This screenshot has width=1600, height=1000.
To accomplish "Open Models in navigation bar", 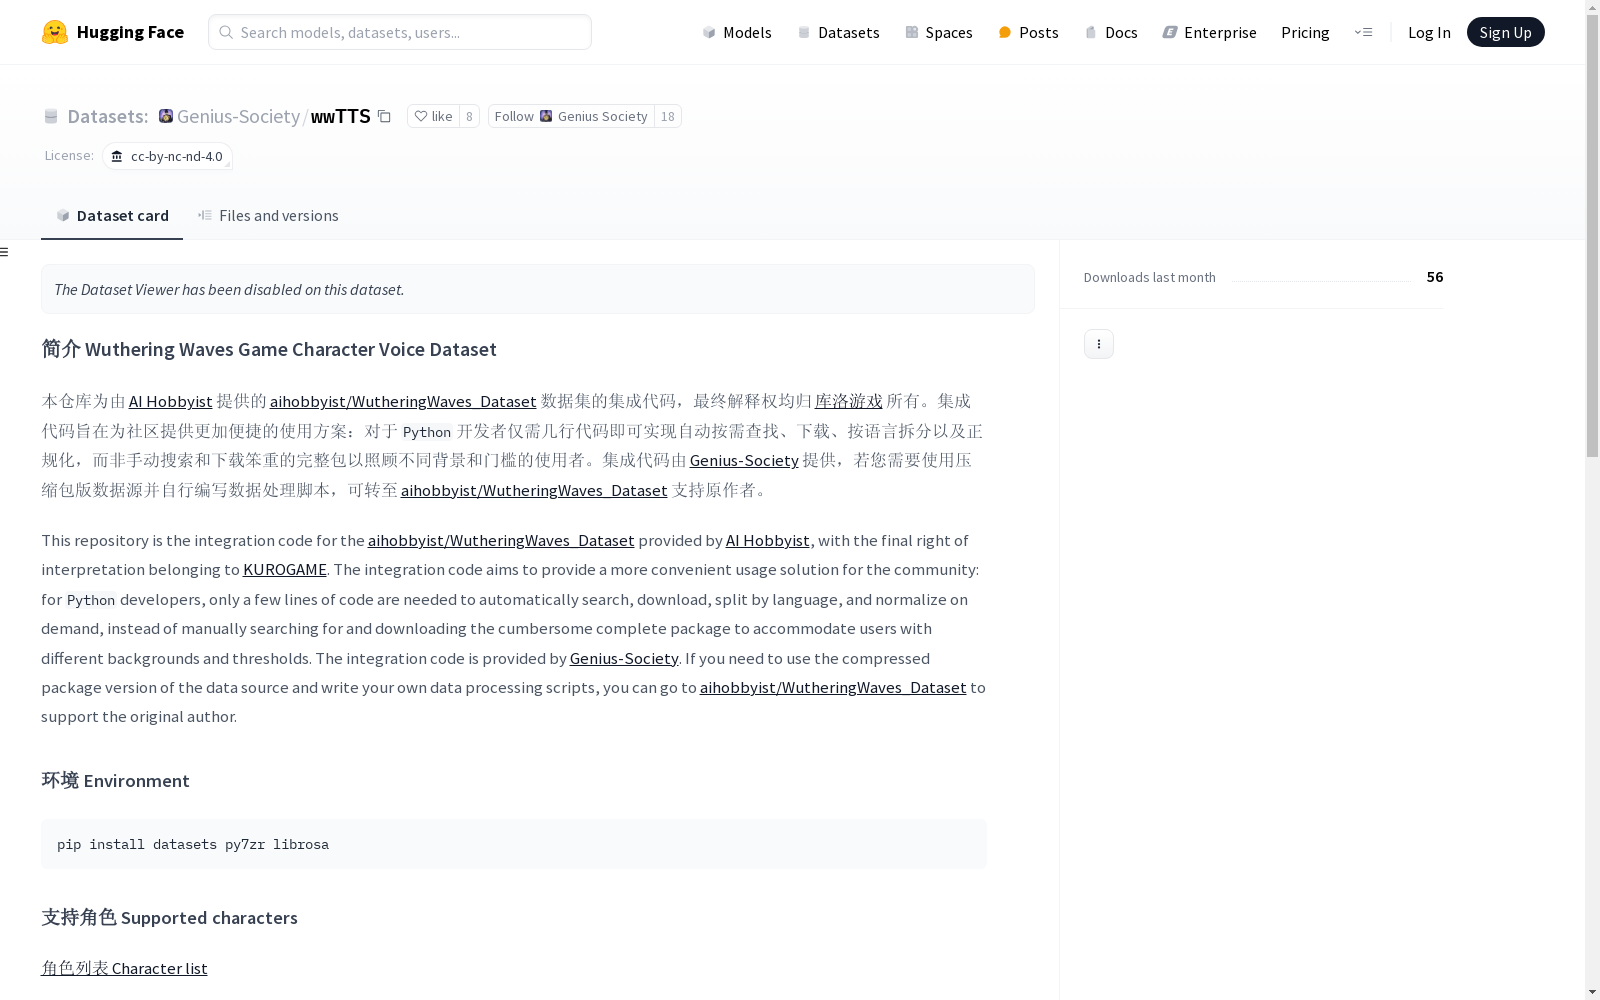I will point(737,32).
